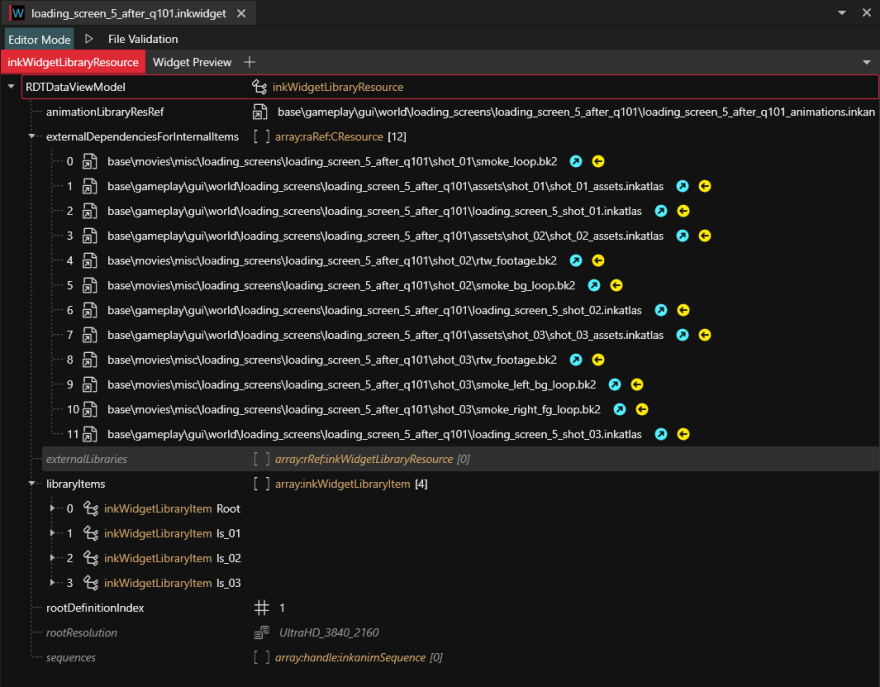The image size is (880, 687).
Task: Click the File Validation play icon
Action: pyautogui.click(x=89, y=39)
